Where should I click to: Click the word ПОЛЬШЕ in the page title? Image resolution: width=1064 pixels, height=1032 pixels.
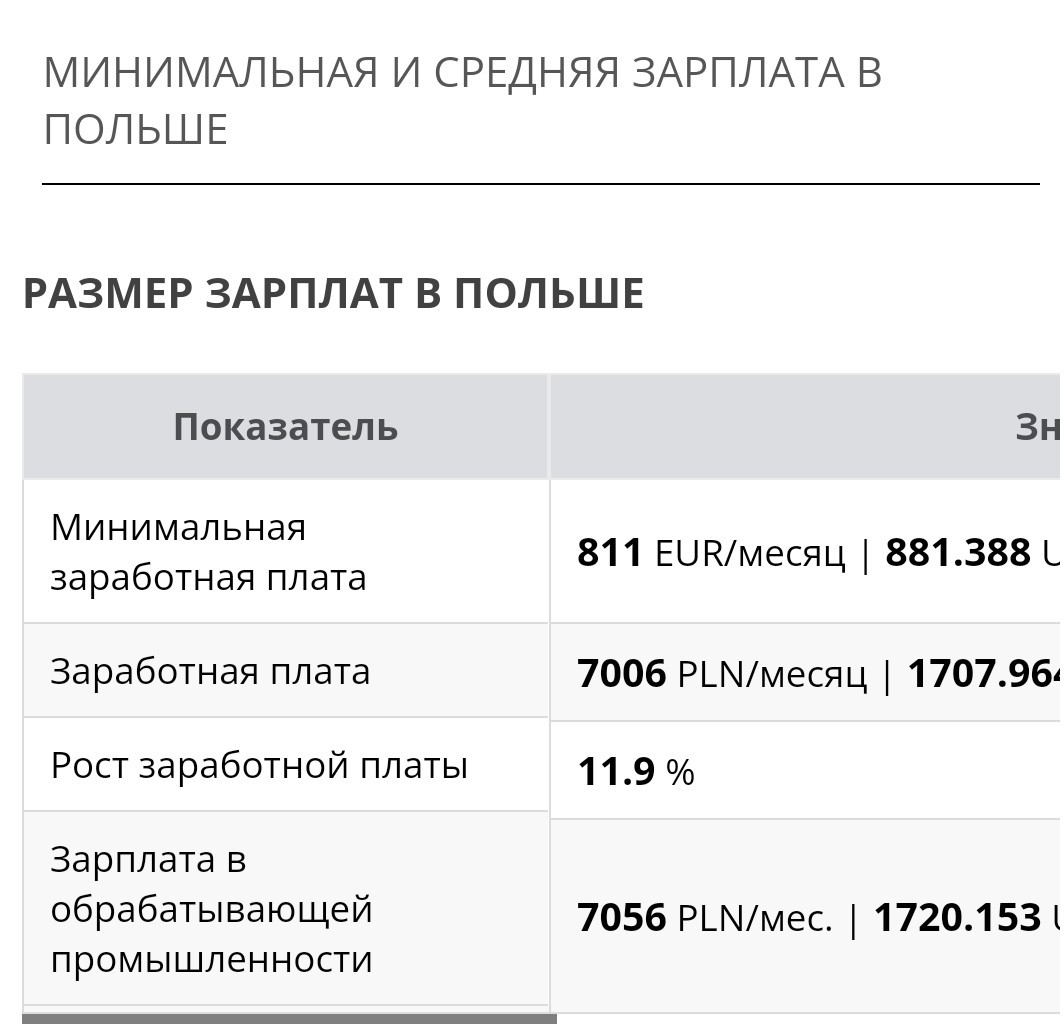coord(136,130)
